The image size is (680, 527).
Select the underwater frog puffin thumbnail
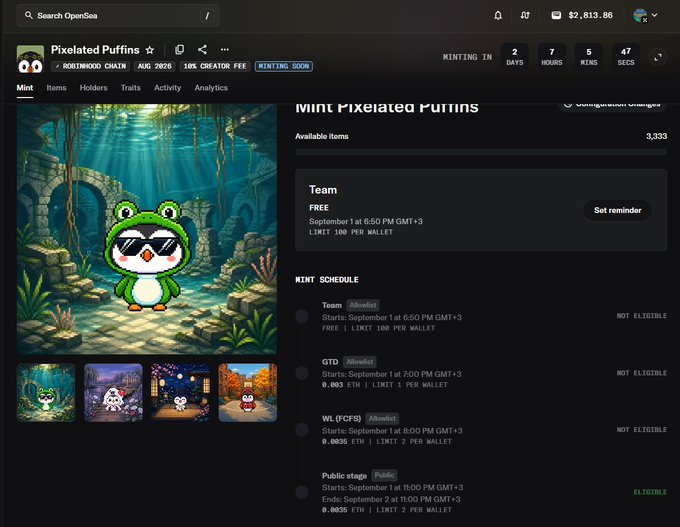pyautogui.click(x=46, y=393)
